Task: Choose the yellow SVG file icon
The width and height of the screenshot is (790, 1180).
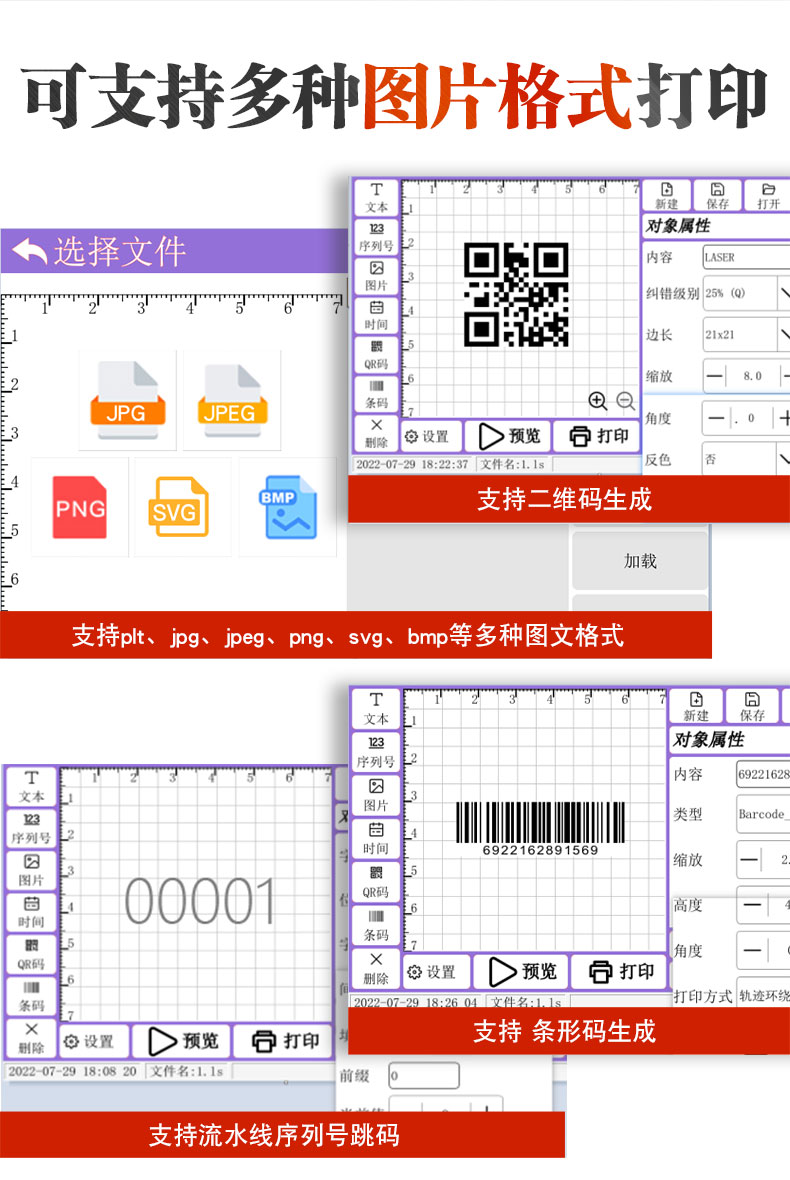Action: tap(180, 507)
